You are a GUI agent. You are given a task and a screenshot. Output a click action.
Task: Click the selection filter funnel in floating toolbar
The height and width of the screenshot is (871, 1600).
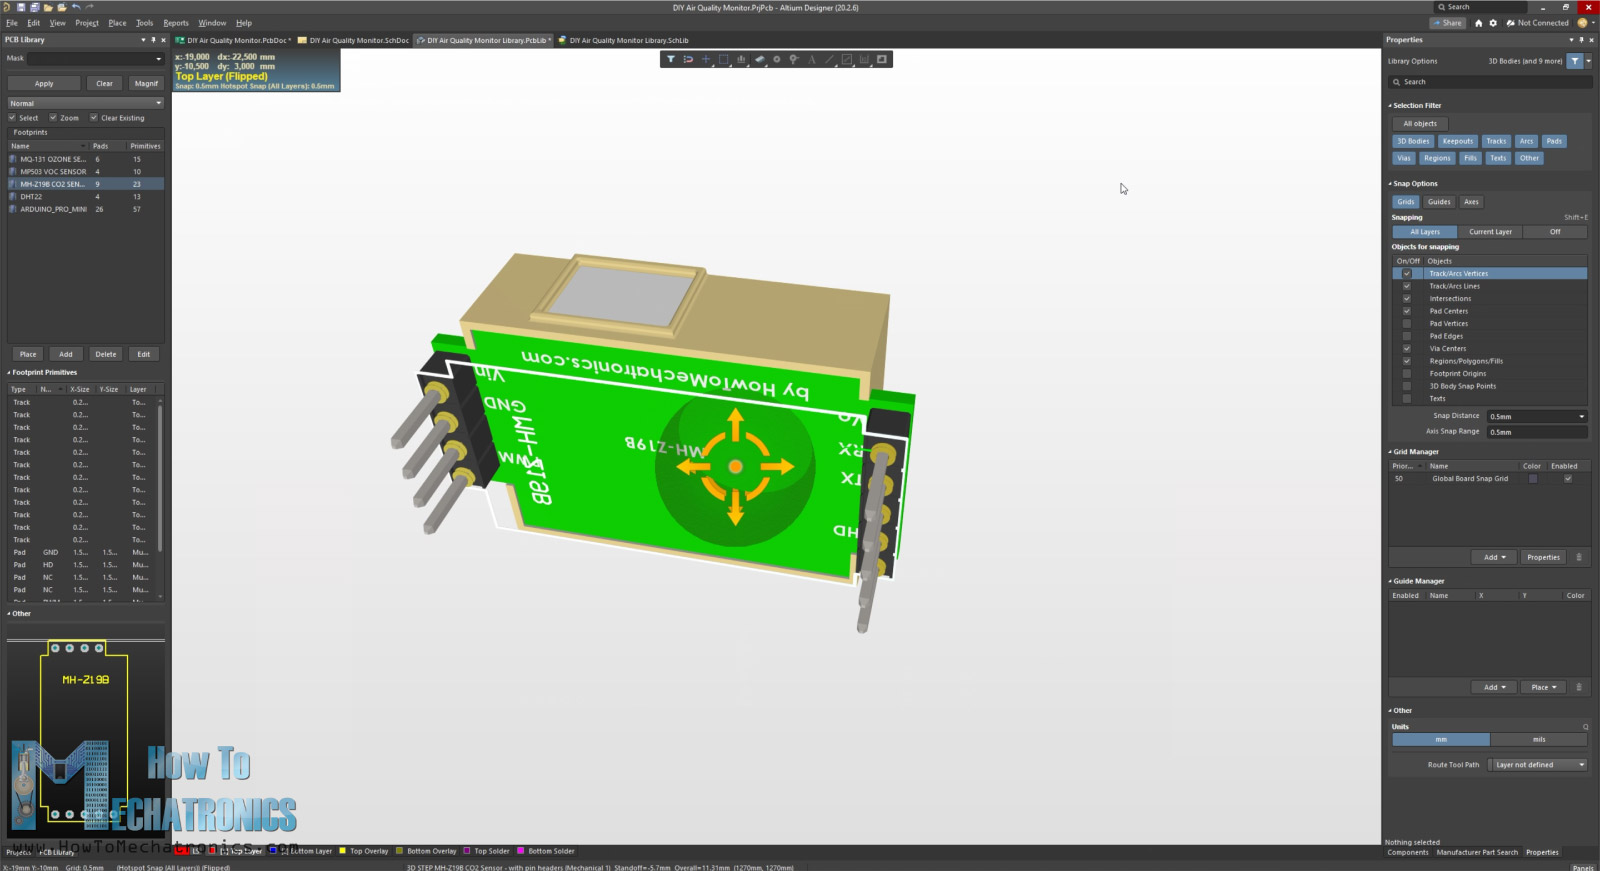(x=670, y=60)
